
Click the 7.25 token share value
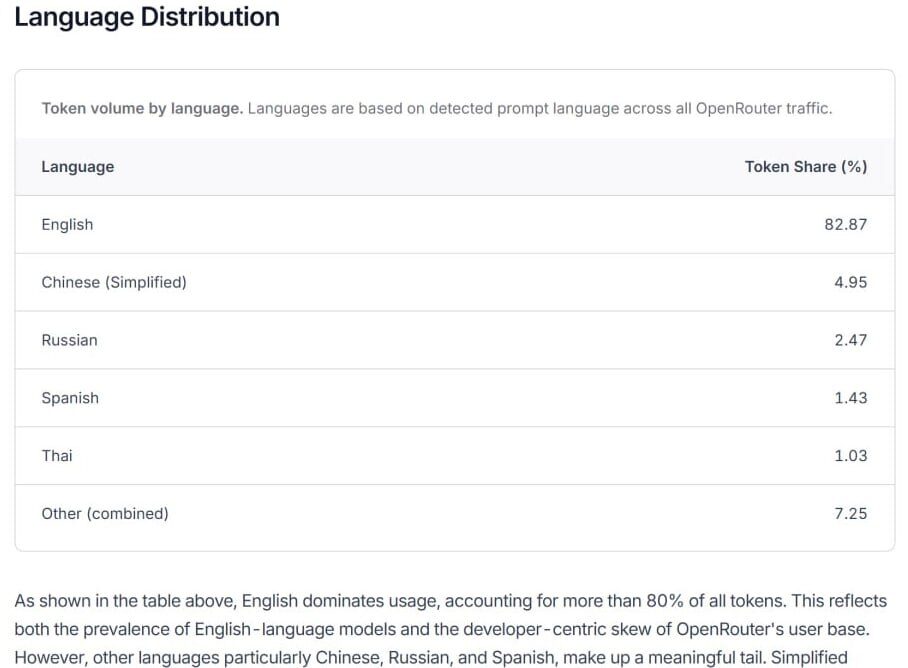(x=850, y=514)
